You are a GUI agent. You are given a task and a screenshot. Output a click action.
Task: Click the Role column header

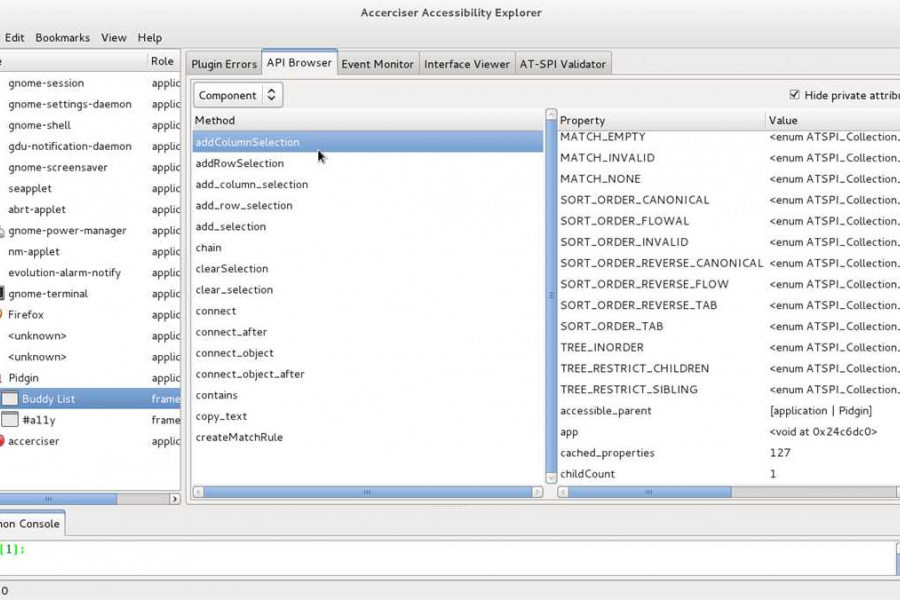pos(164,61)
